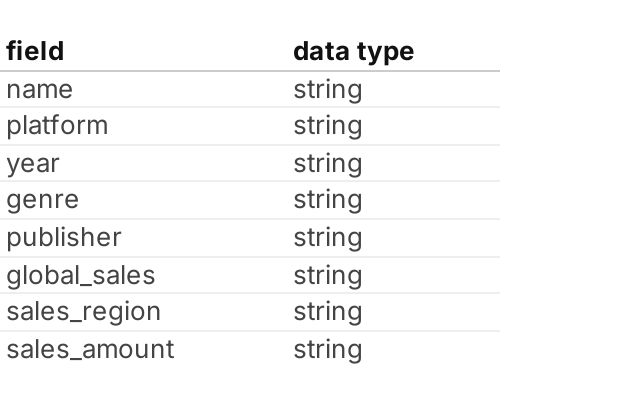Click the 'year' field entry
This screenshot has width=640, height=400.
click(x=33, y=163)
